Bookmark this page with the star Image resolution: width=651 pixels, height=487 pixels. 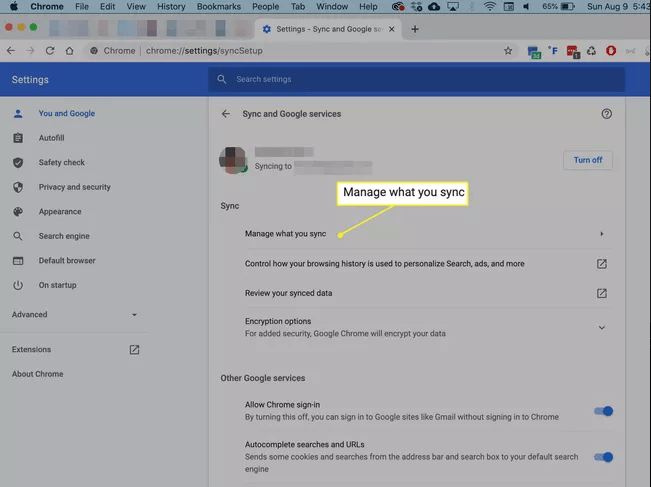pyautogui.click(x=508, y=51)
